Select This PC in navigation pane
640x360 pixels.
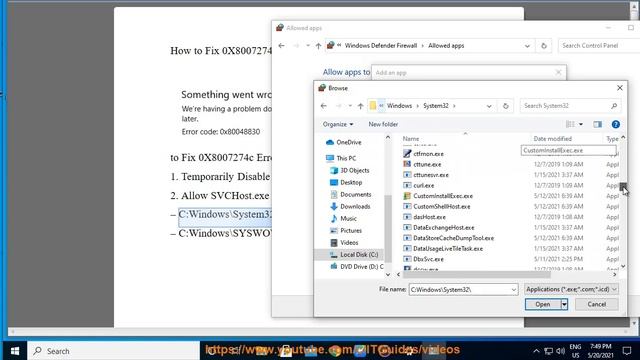tap(341, 158)
